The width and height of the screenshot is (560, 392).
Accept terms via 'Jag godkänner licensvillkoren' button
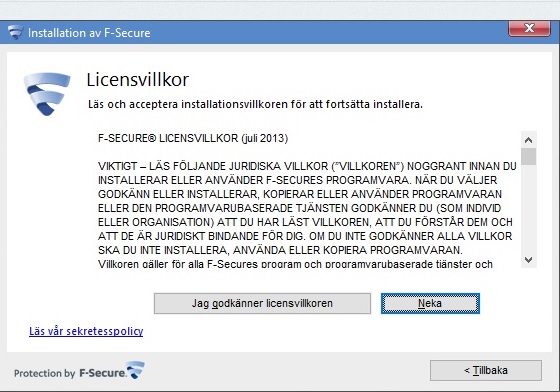point(262,303)
